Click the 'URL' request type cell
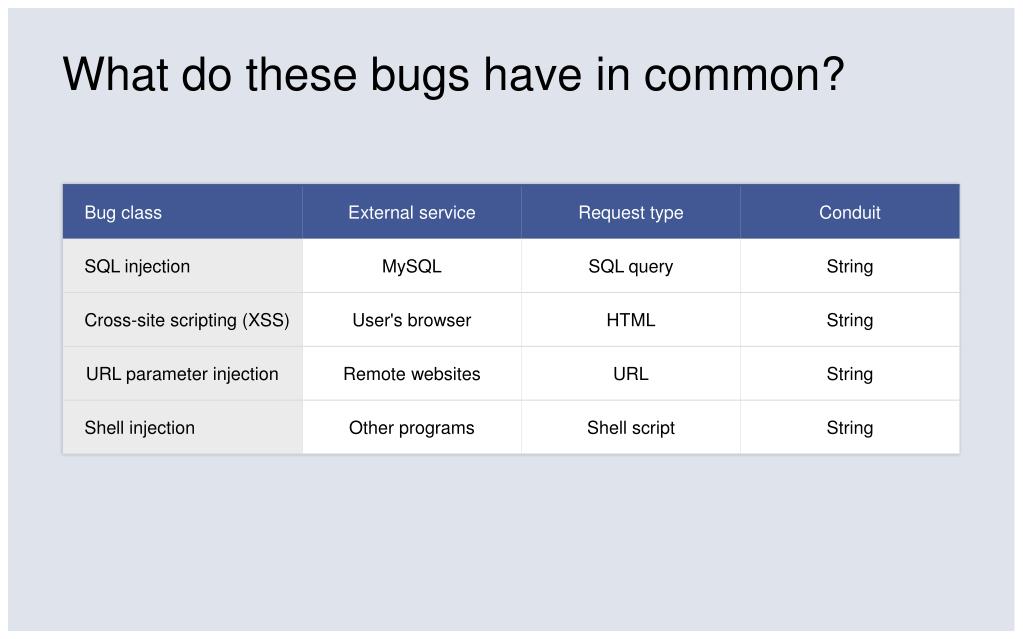1023x639 pixels. (x=631, y=373)
